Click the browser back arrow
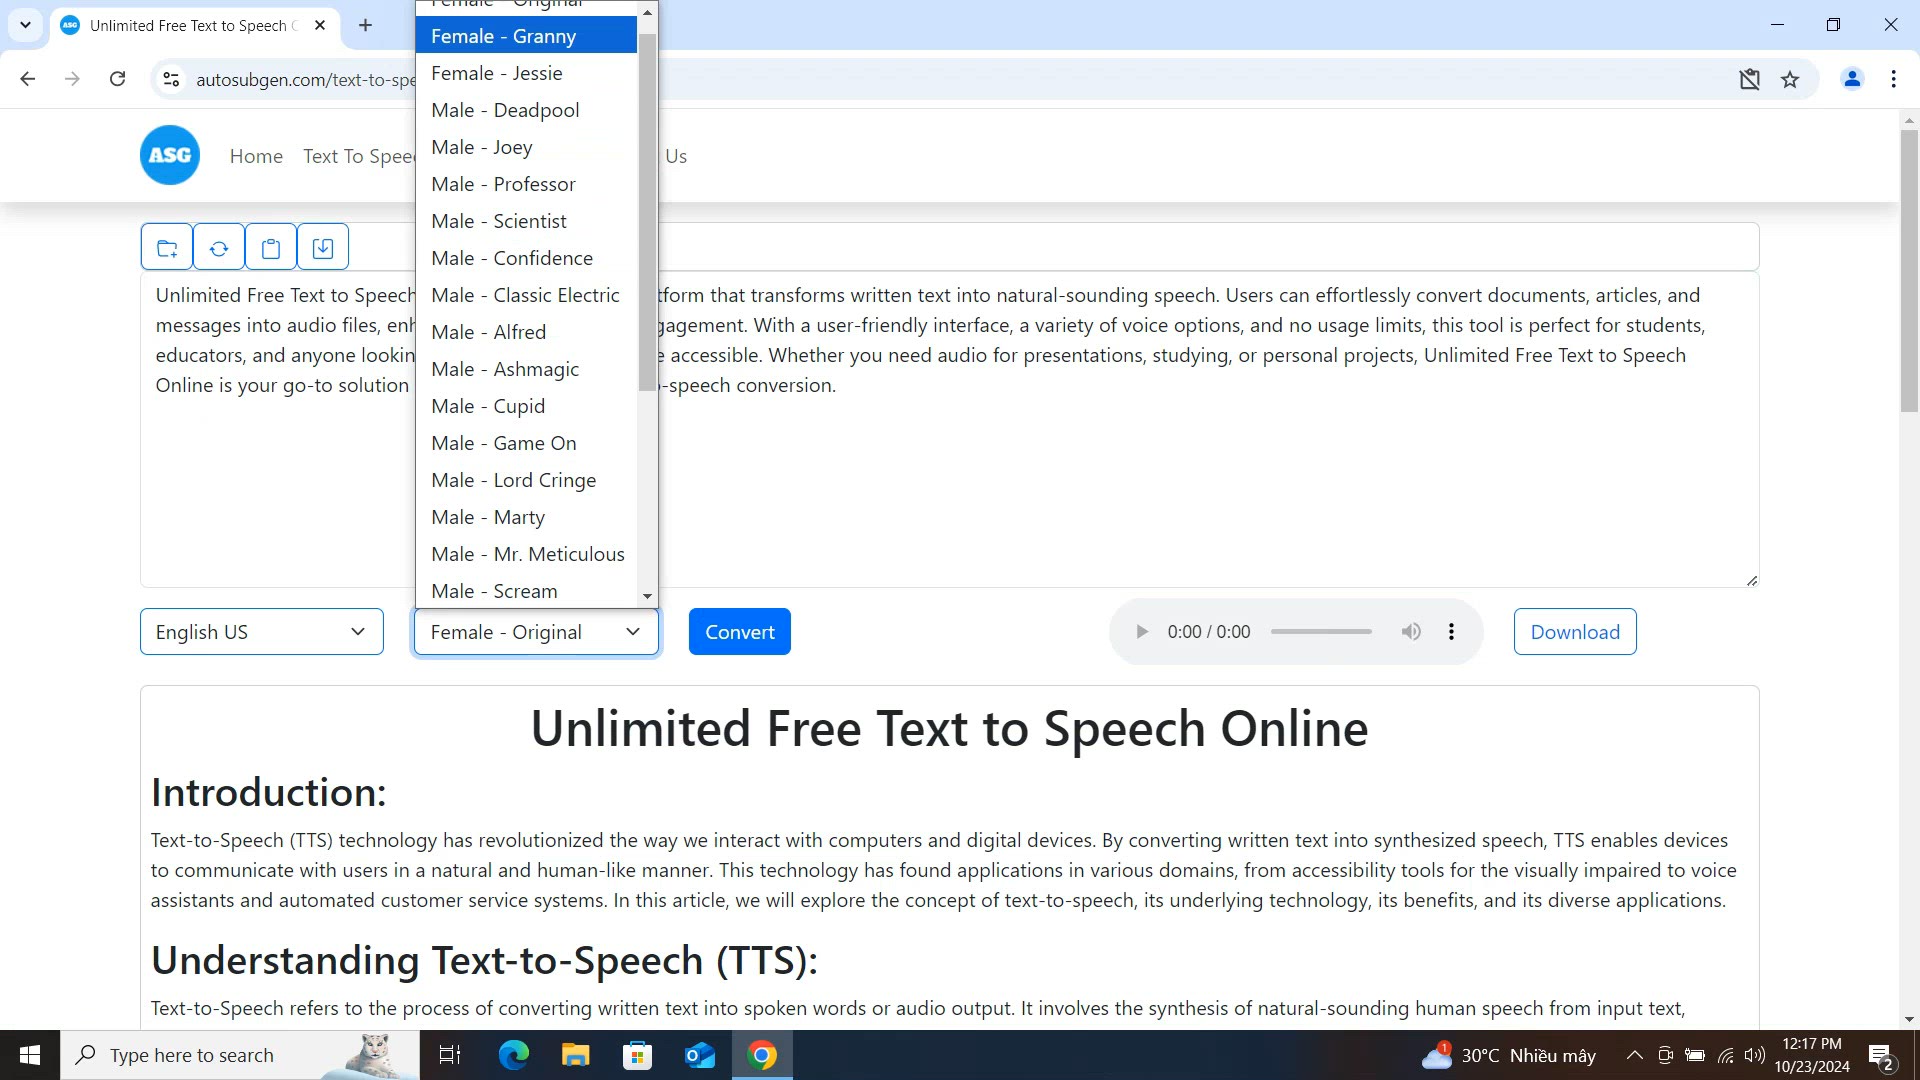This screenshot has width=1920, height=1080. point(28,79)
